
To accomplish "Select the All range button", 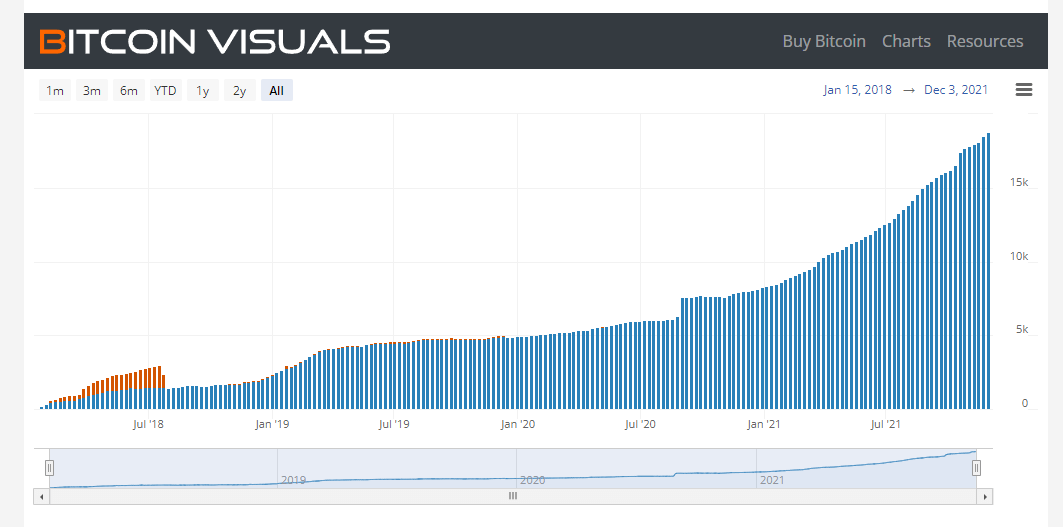I will coord(277,90).
